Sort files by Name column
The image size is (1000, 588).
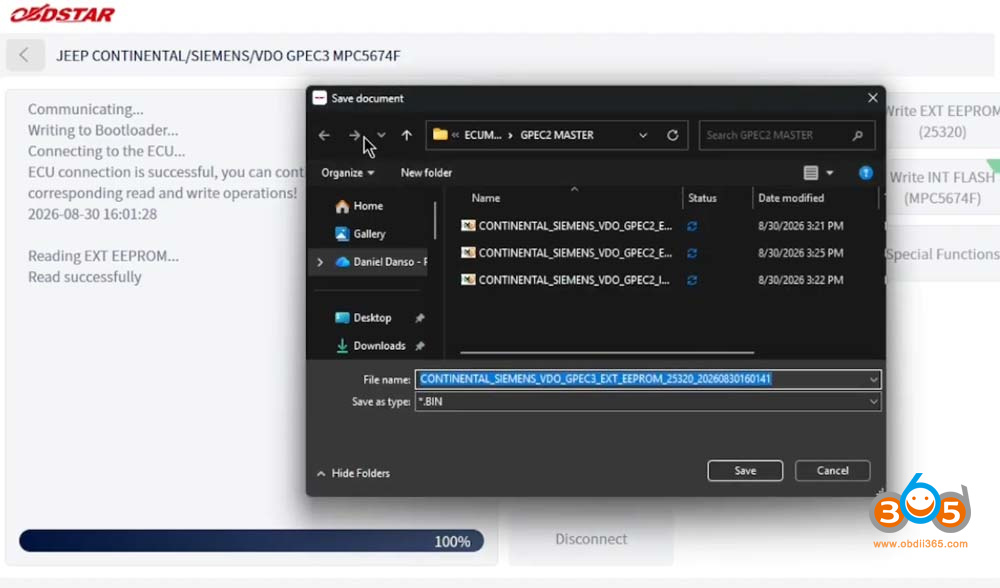click(x=485, y=198)
